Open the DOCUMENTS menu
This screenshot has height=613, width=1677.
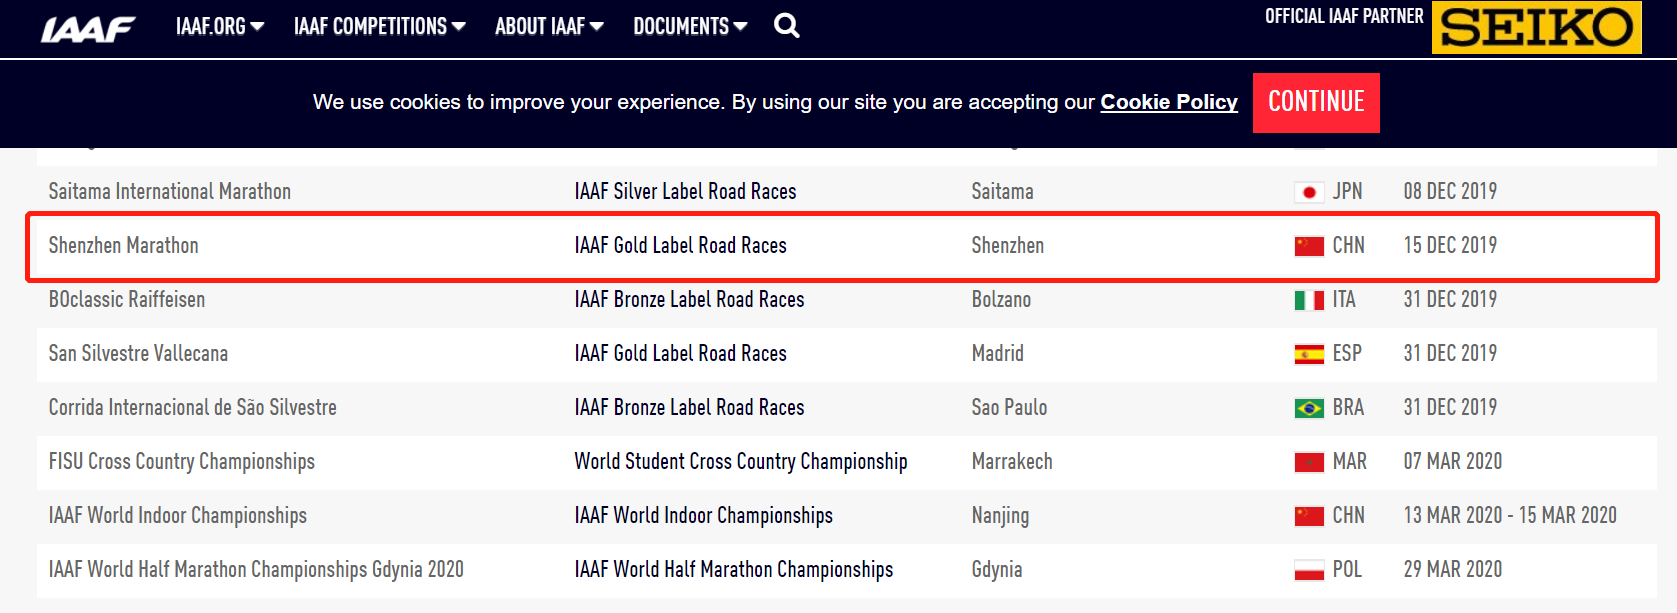(x=690, y=26)
